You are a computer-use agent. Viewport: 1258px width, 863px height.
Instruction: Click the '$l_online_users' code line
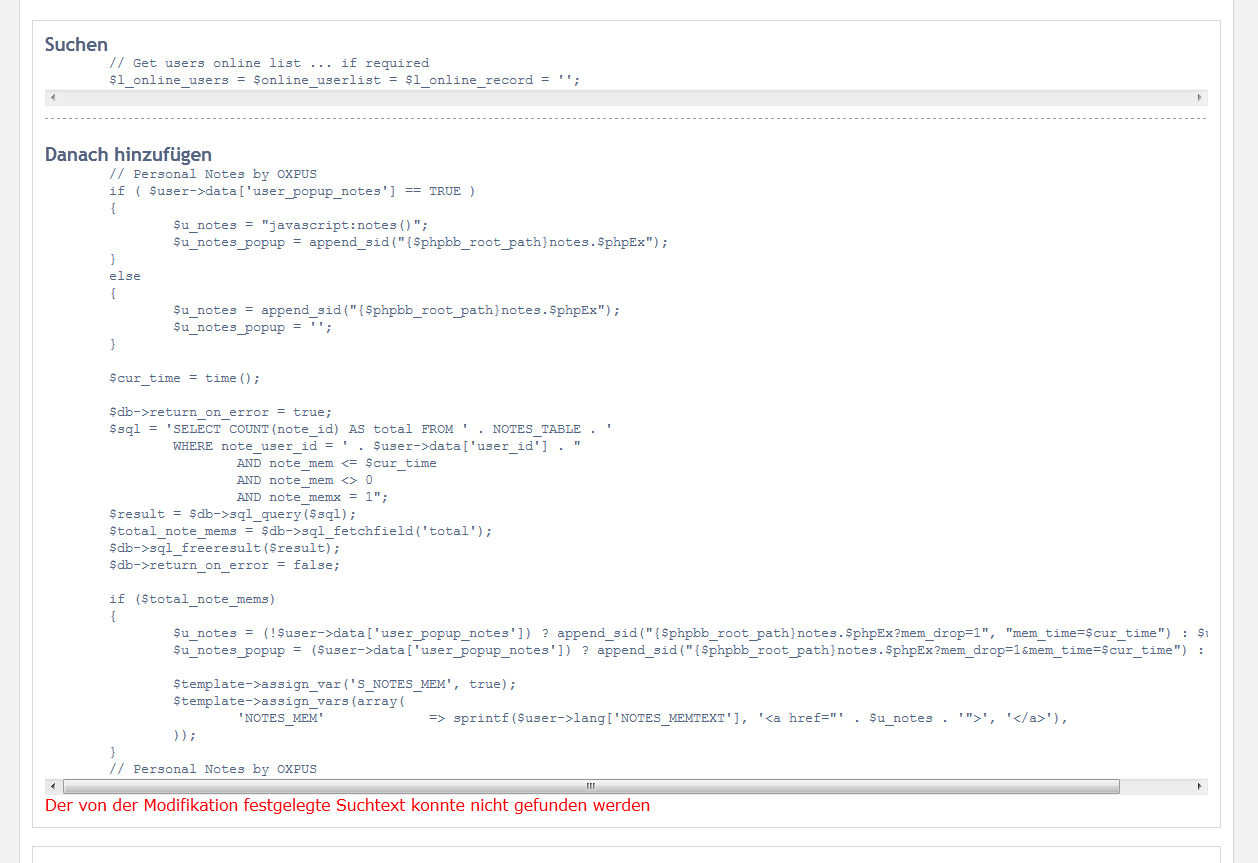[x=344, y=80]
